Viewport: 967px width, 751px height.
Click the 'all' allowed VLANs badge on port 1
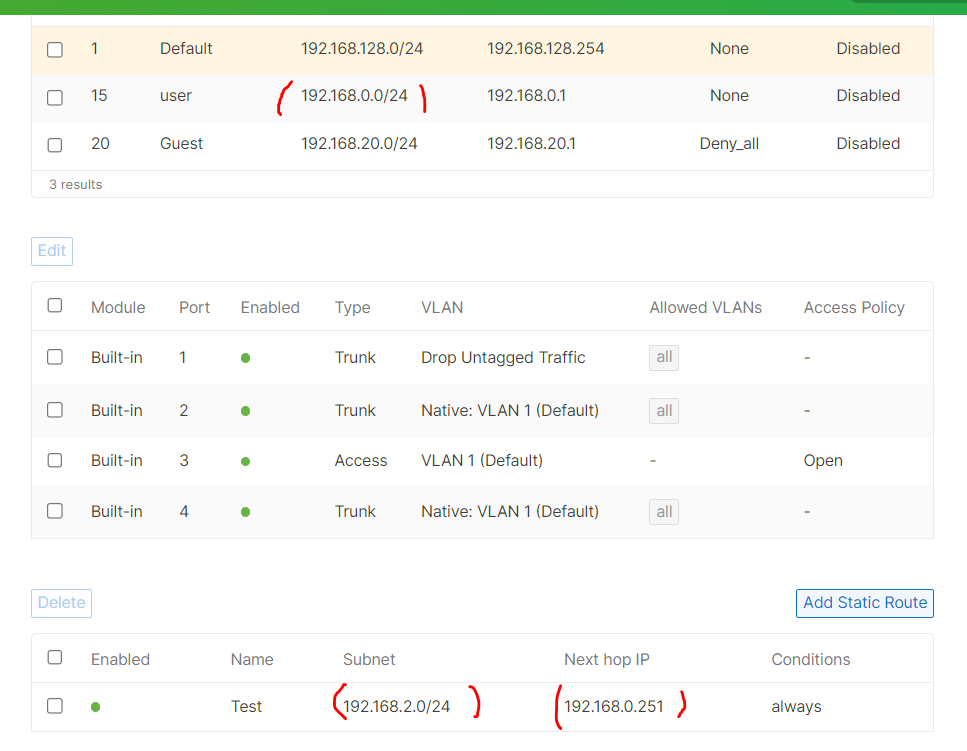click(663, 357)
